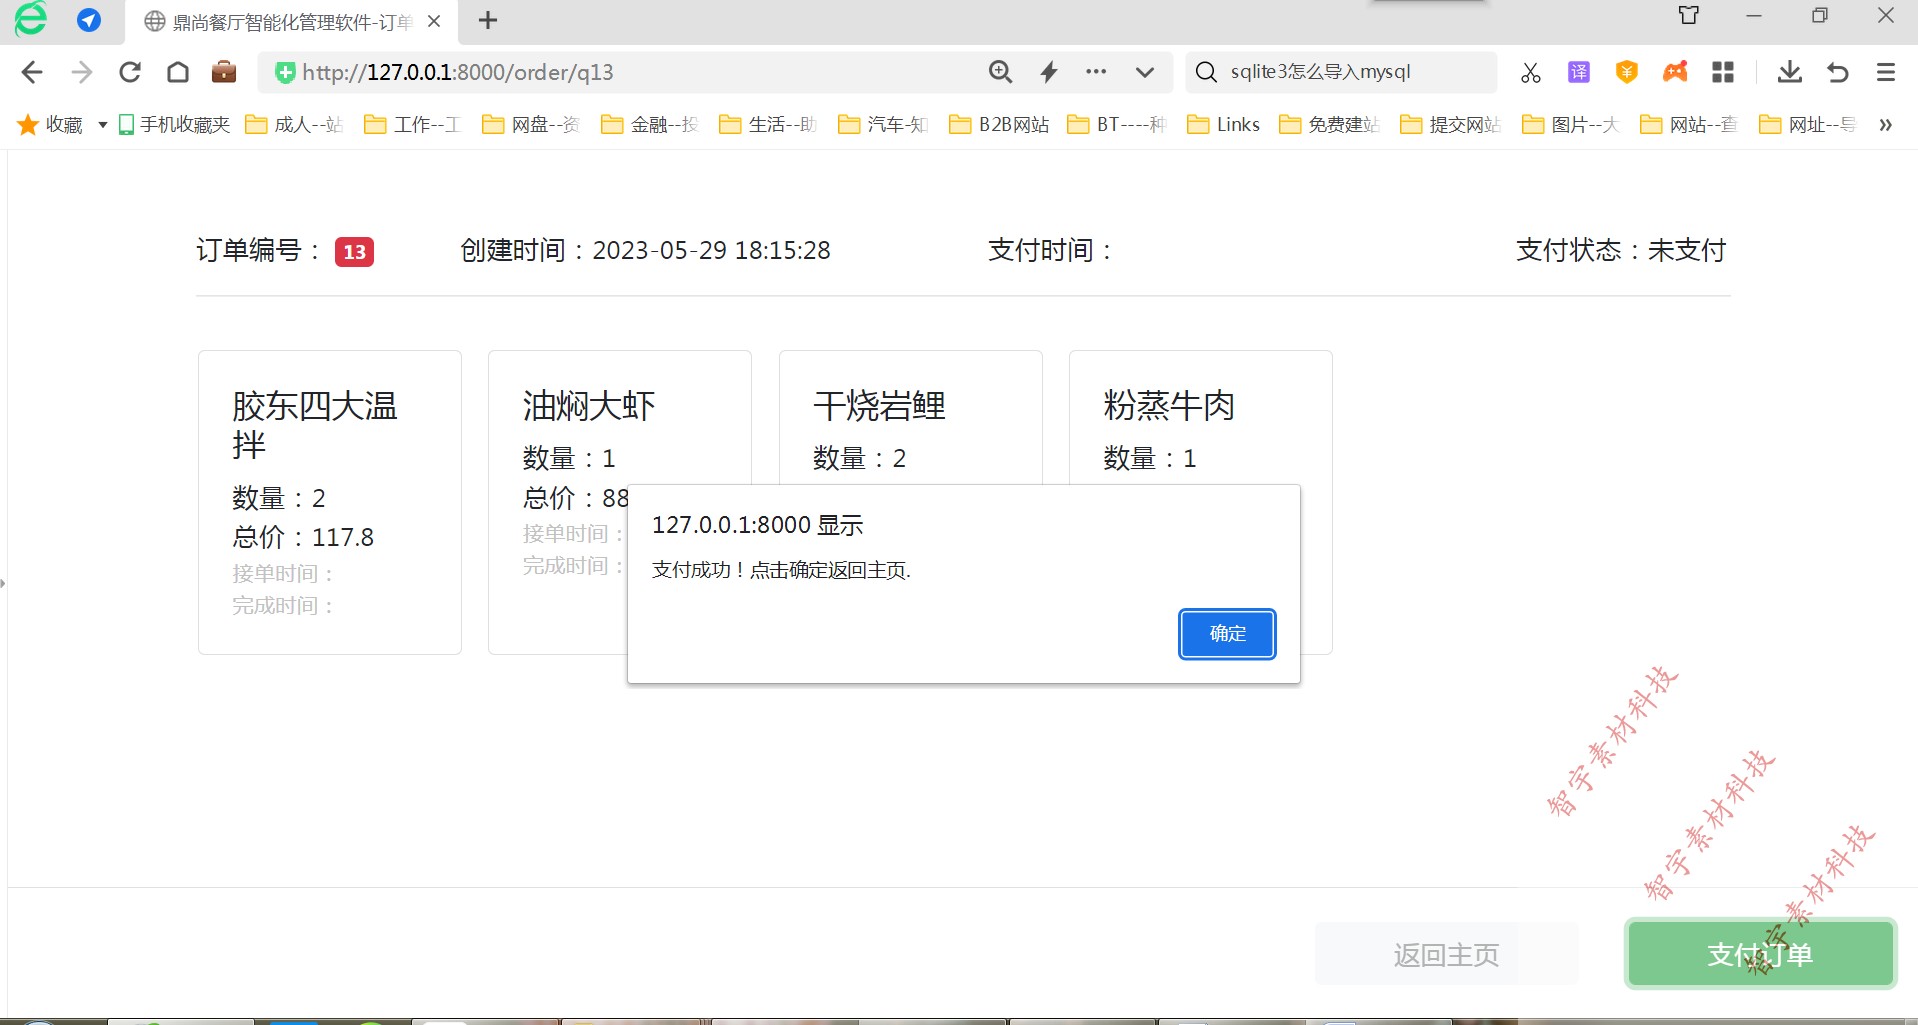This screenshot has width=1918, height=1025.
Task: Open the game controller extension icon
Action: [1675, 72]
